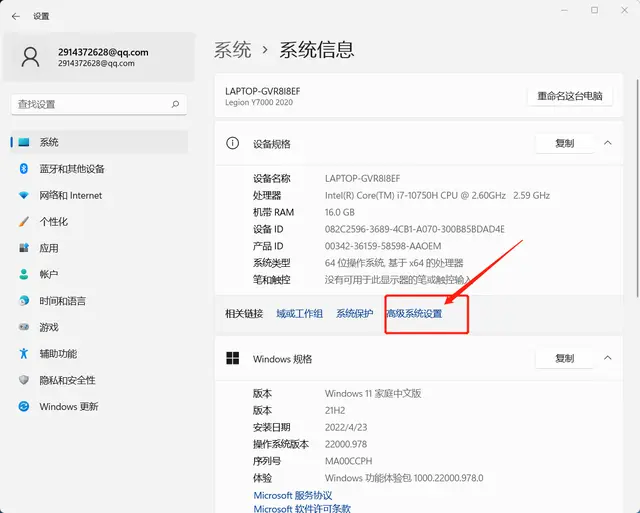Maximize the 设置 window
640x513 pixels.
click(595, 10)
